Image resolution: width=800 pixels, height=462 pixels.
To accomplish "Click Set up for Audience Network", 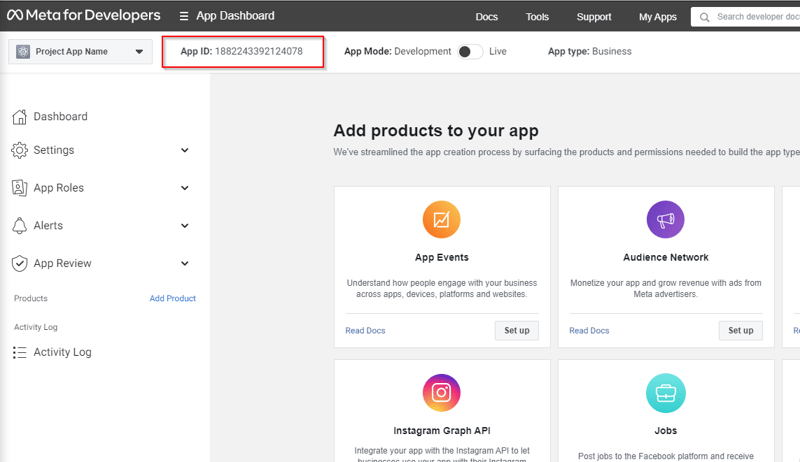I will pos(741,330).
